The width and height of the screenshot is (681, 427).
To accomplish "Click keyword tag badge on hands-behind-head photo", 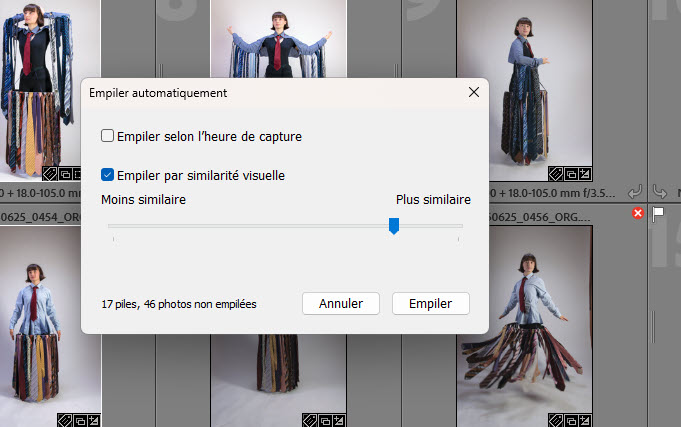I will [50, 174].
